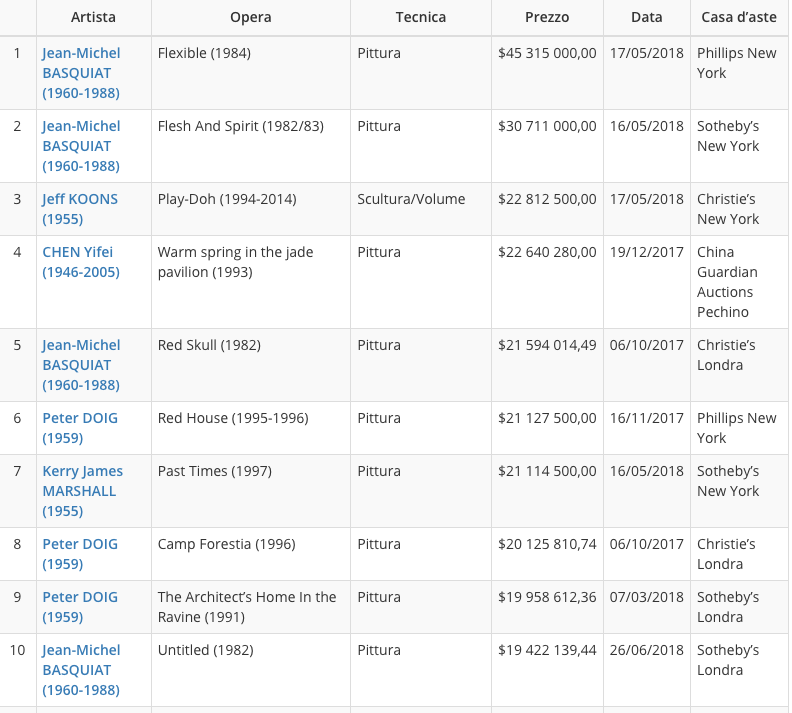The image size is (792, 713).
Task: Select the Tecnica column header
Action: click(x=421, y=17)
